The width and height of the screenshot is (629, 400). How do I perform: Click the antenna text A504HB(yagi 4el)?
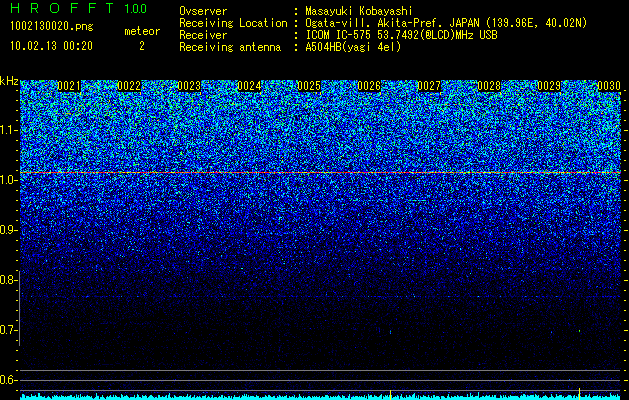click(x=353, y=47)
